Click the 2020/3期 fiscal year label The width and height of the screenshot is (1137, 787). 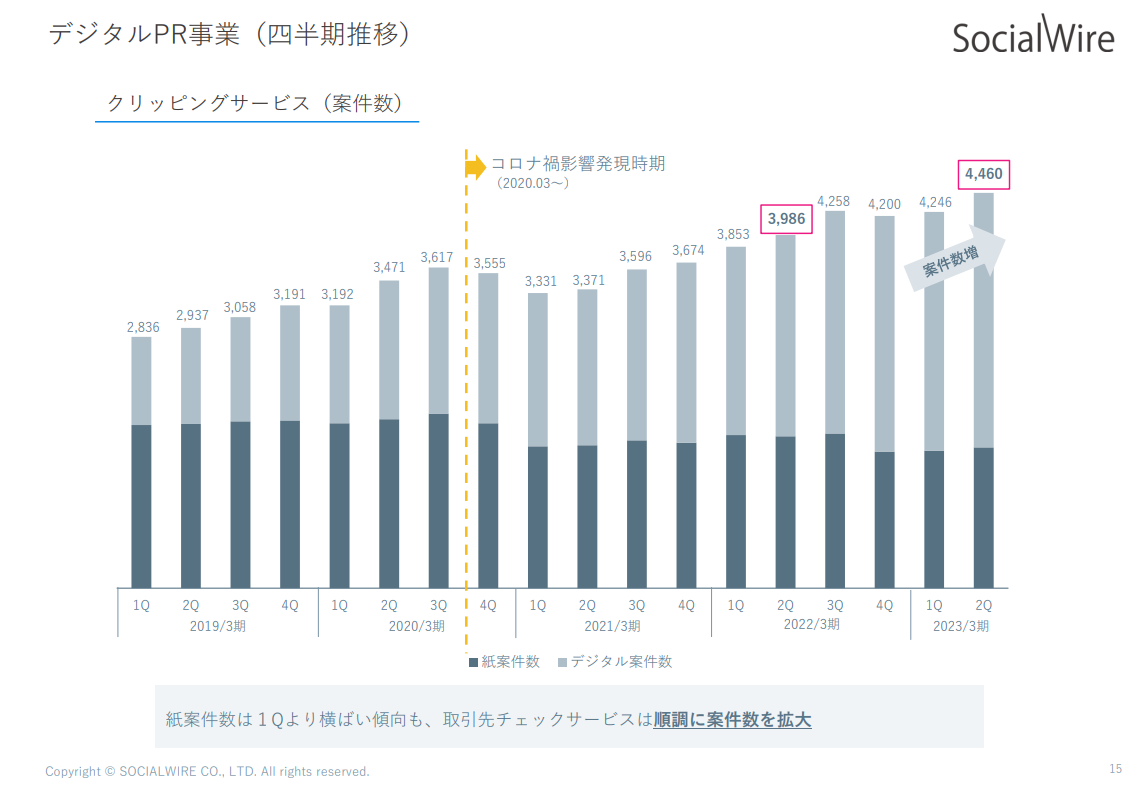pyautogui.click(x=417, y=626)
